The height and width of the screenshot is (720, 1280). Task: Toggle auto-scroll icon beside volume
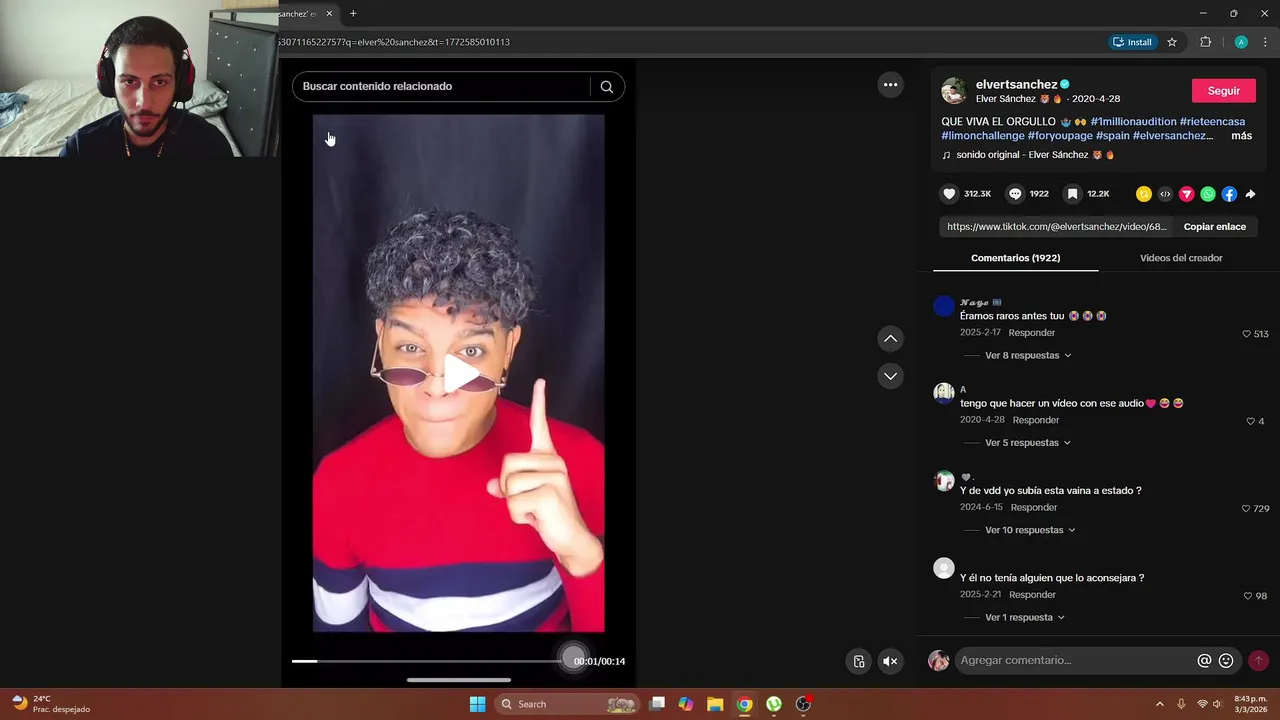point(858,661)
